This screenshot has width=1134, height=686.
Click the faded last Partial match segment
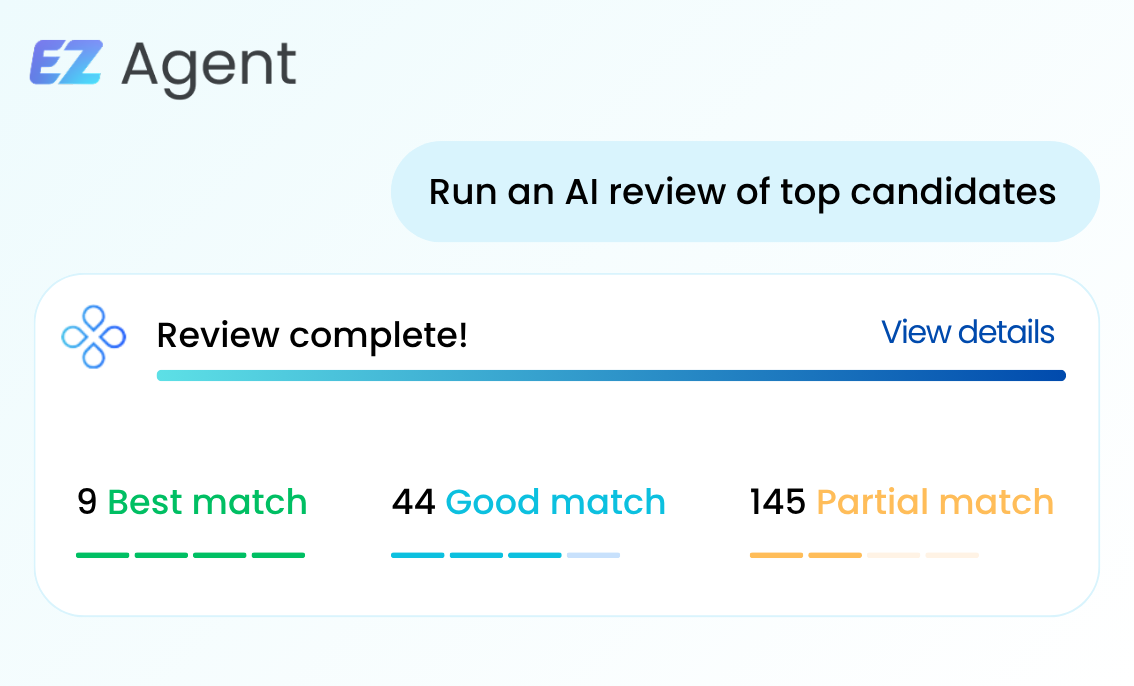click(952, 555)
